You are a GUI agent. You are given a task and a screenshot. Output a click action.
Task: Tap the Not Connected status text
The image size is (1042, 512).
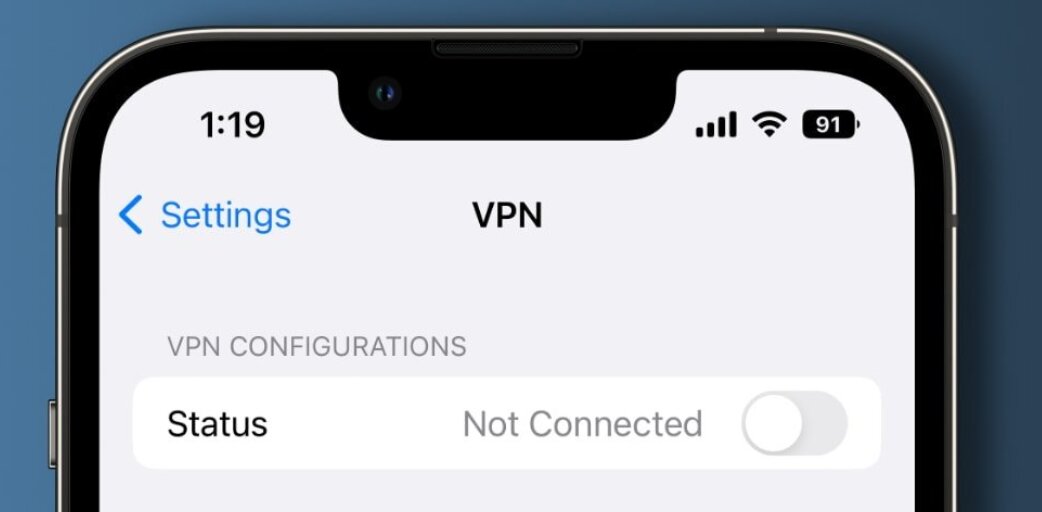(582, 424)
